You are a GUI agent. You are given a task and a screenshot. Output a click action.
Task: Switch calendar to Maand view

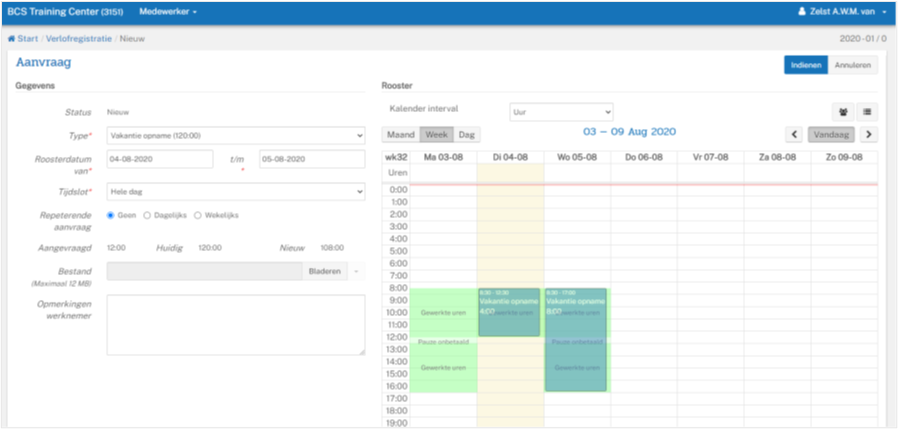[x=400, y=135]
